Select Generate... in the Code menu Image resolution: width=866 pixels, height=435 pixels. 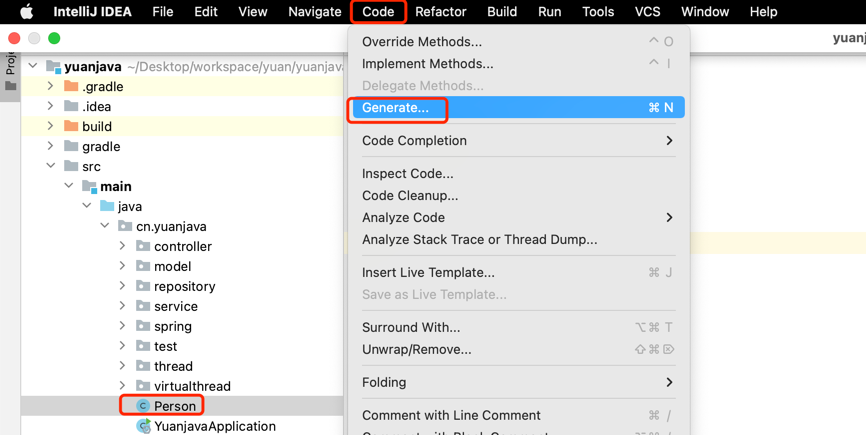(x=518, y=108)
